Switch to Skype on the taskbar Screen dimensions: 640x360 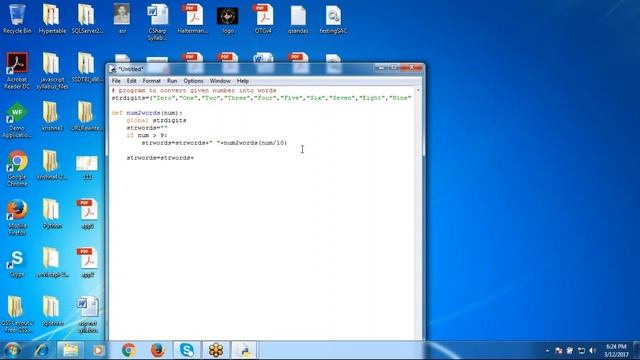tap(187, 350)
